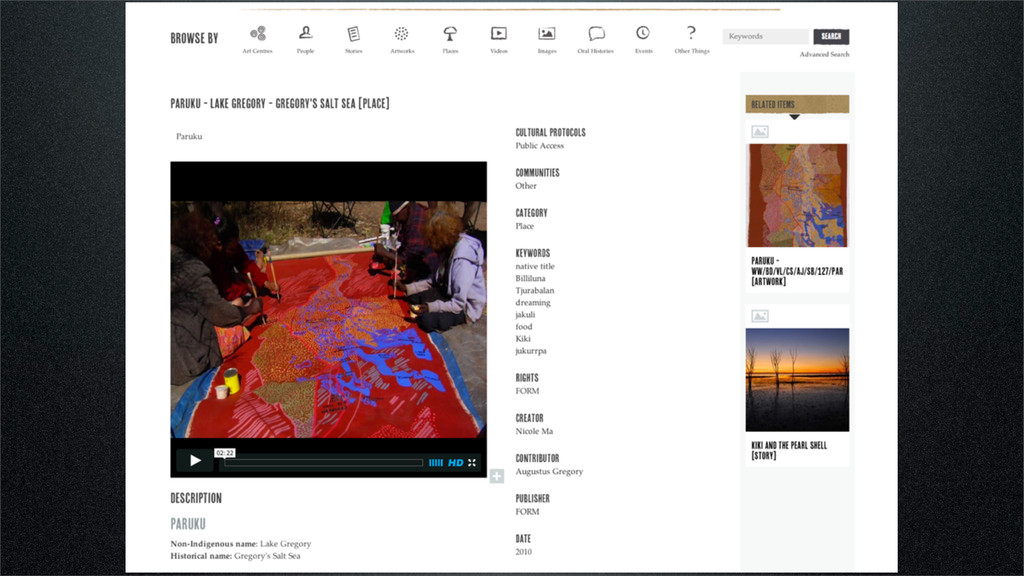1024x576 pixels.
Task: Browse by Art Centres icon
Action: pyautogui.click(x=257, y=34)
